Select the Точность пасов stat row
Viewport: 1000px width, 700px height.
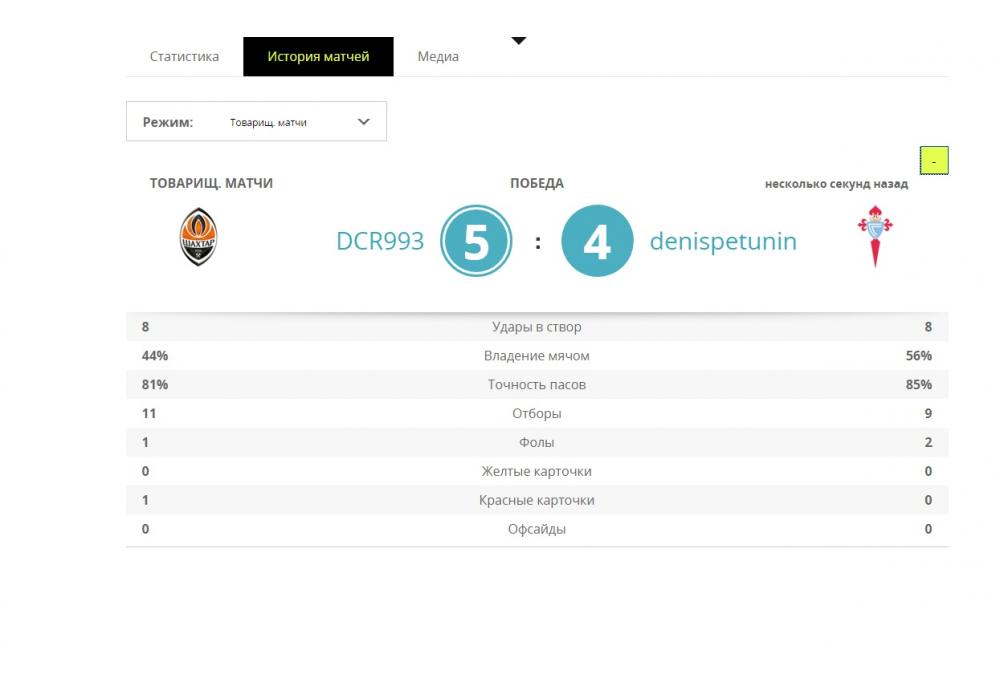click(537, 385)
